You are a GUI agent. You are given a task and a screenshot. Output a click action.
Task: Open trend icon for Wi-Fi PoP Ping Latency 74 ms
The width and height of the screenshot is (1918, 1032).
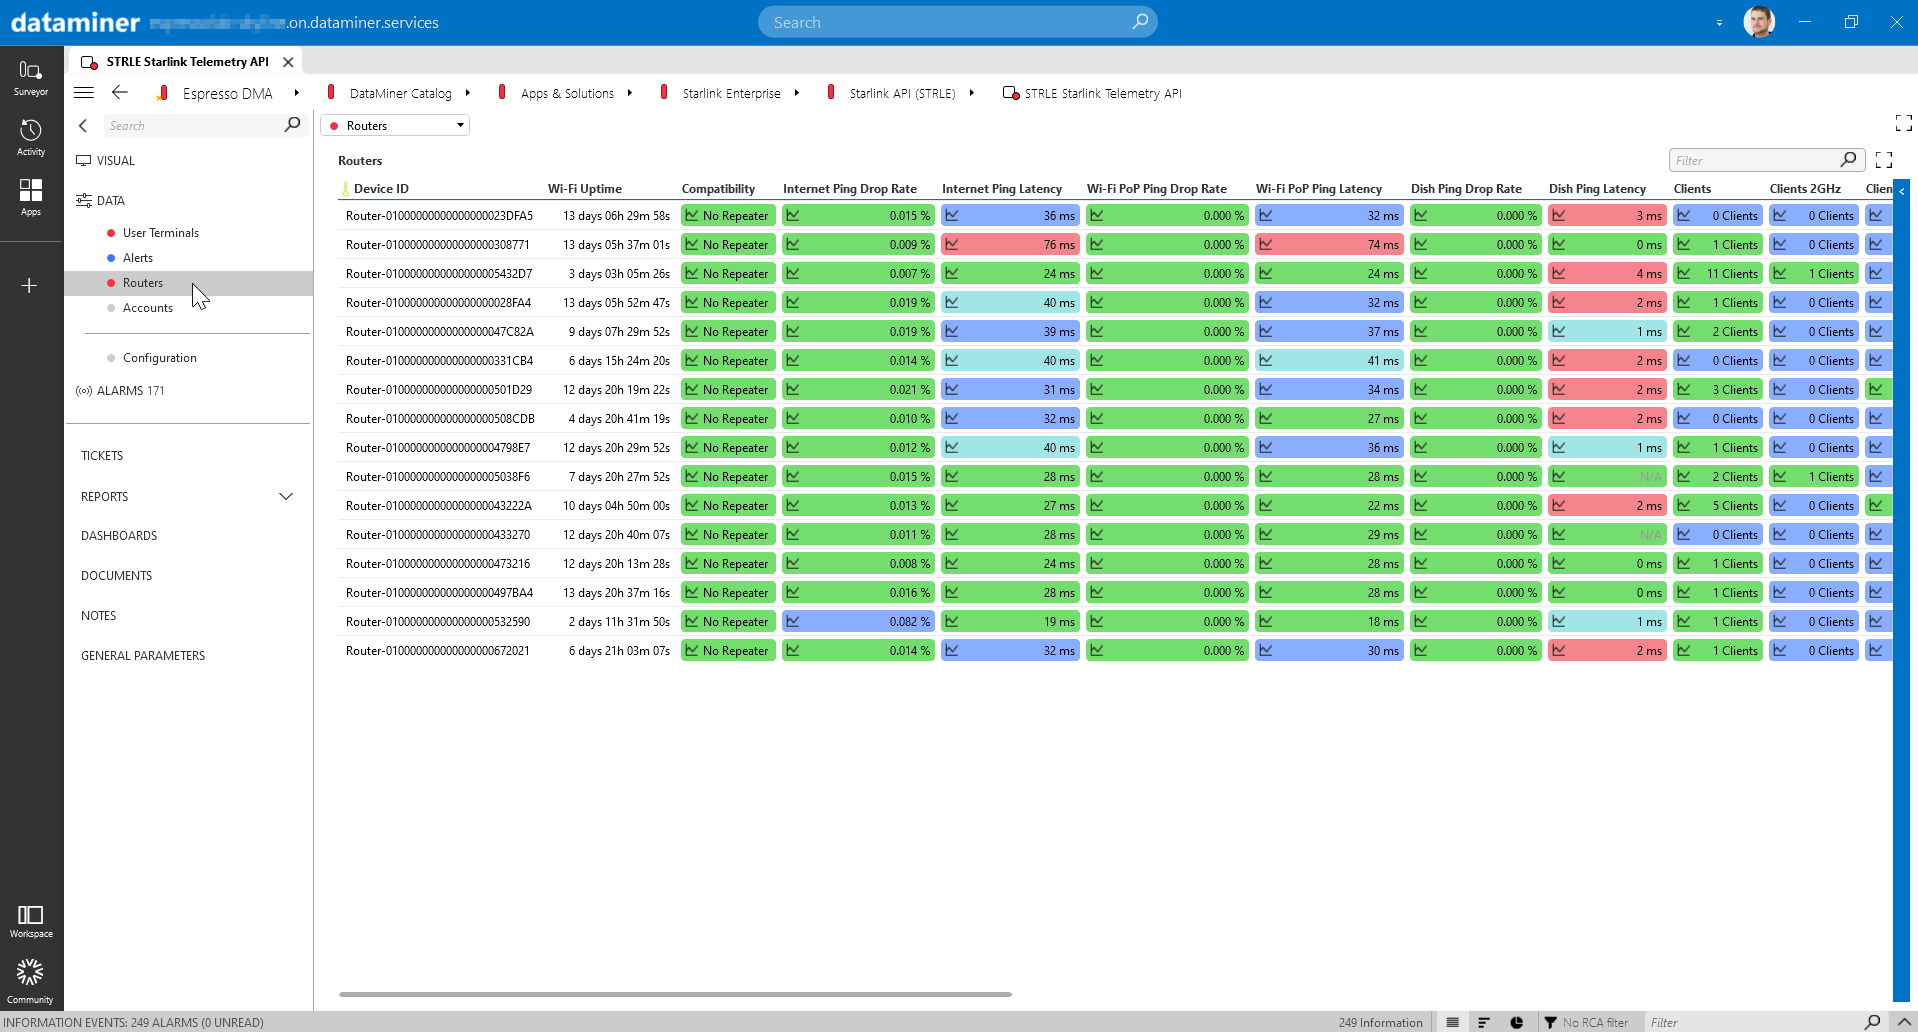[1266, 245]
